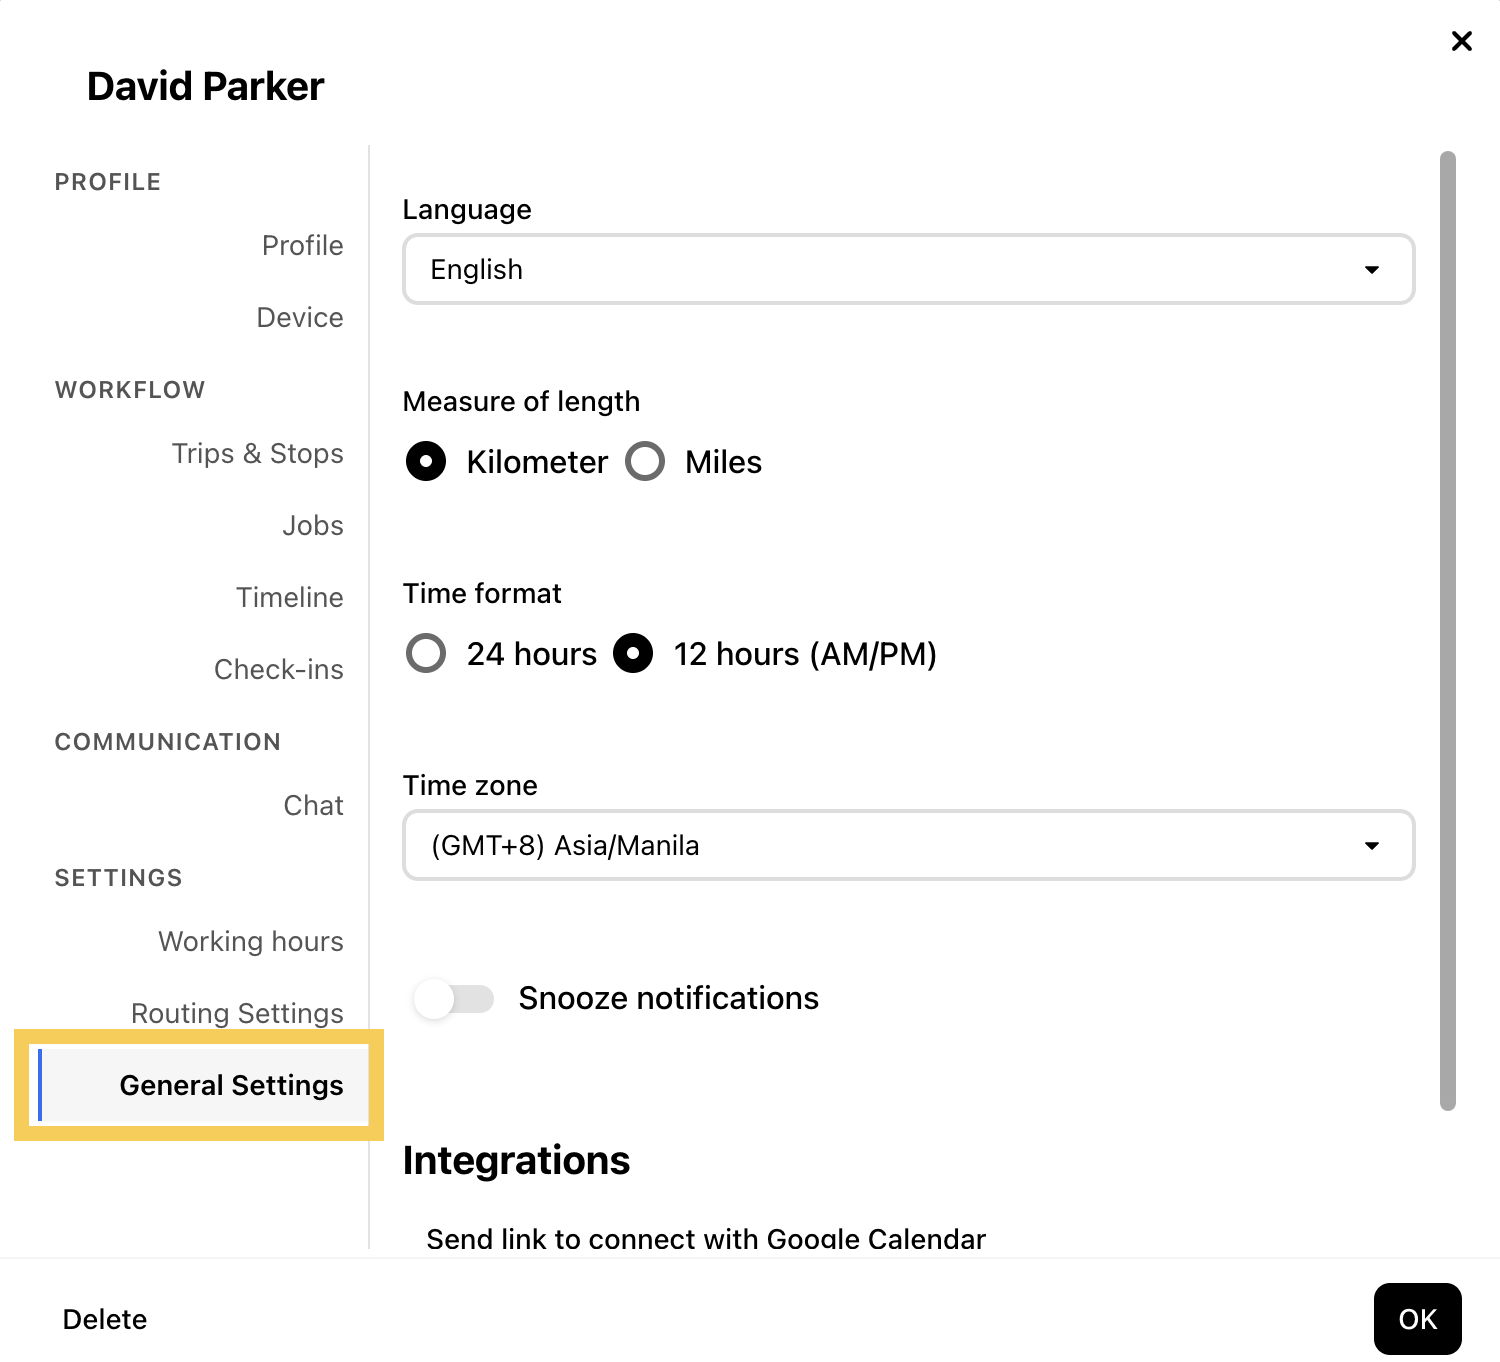Open Working hours settings
Viewport: 1500px width, 1362px height.
coord(251,941)
